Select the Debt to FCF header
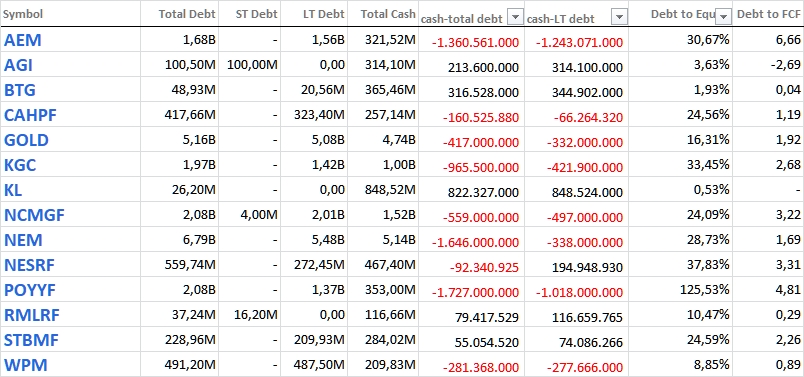Screen dimensions: 804x377 click(769, 14)
